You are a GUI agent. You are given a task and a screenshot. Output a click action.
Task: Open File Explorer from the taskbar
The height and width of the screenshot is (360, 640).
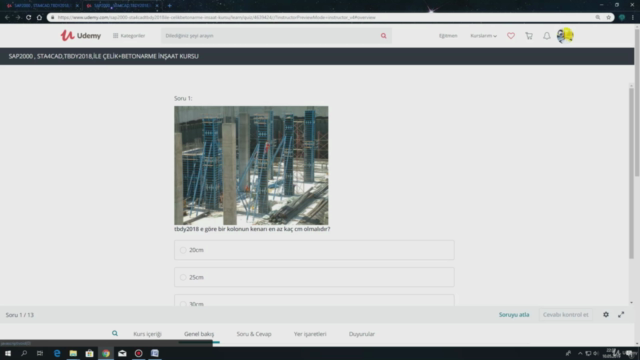tap(73, 353)
